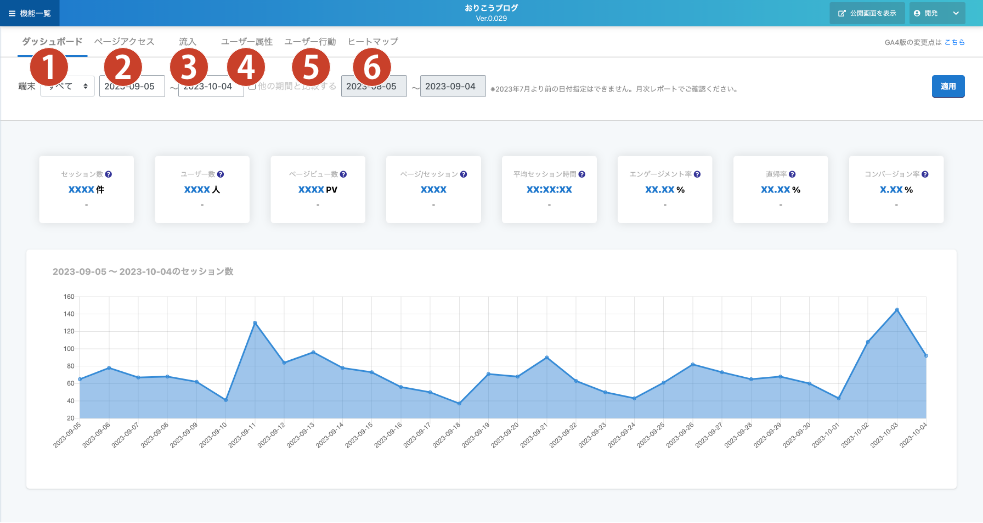Screen dimensions: 983x523
Task: Go to the ユーザー行動 tab
Action: (x=310, y=42)
